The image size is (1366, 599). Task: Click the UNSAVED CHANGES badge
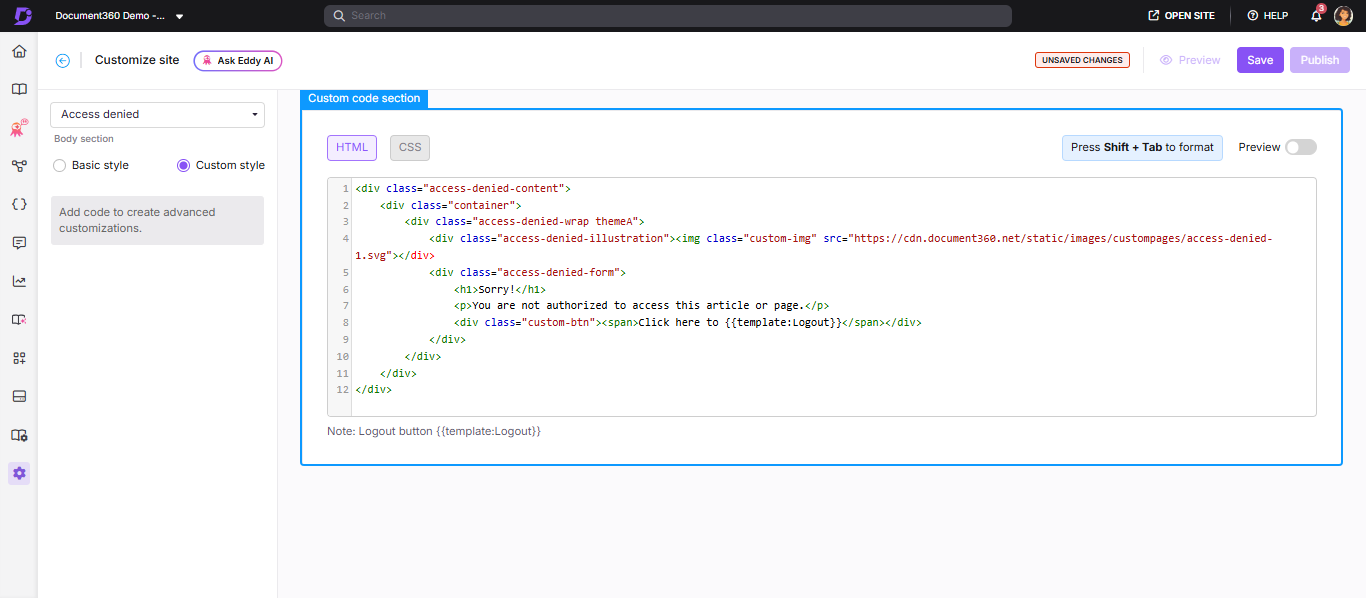tap(1082, 60)
